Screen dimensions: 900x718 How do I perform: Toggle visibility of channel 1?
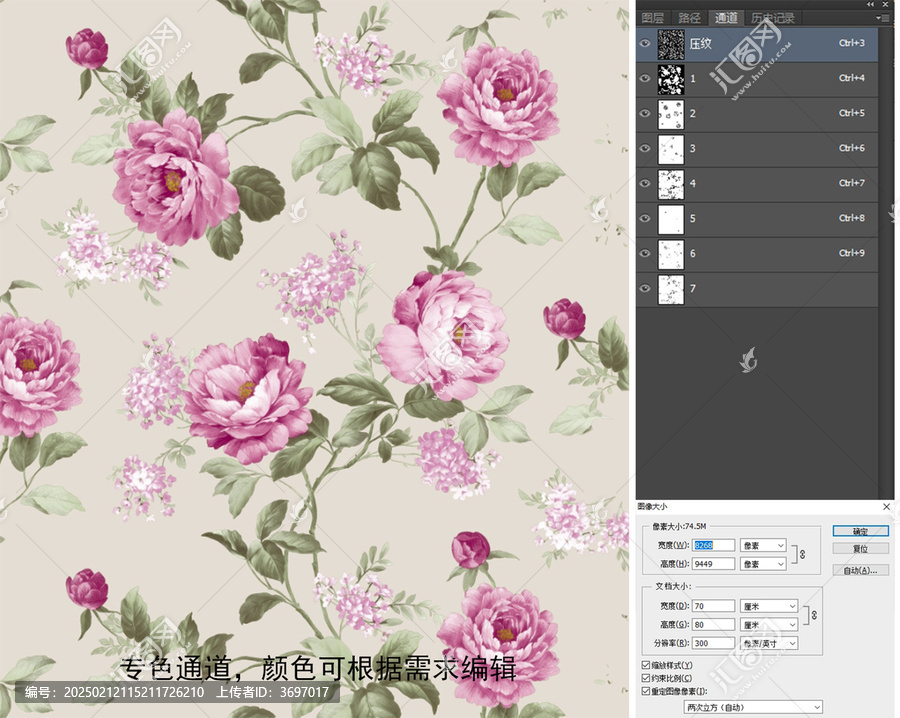tap(645, 78)
